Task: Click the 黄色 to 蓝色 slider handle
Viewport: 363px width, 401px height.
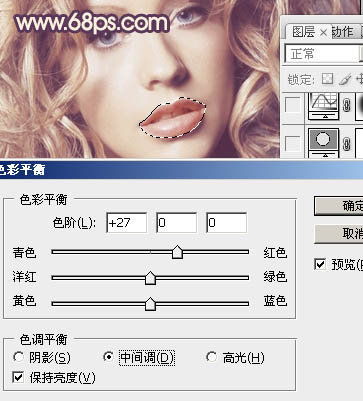Action: pyautogui.click(x=151, y=304)
